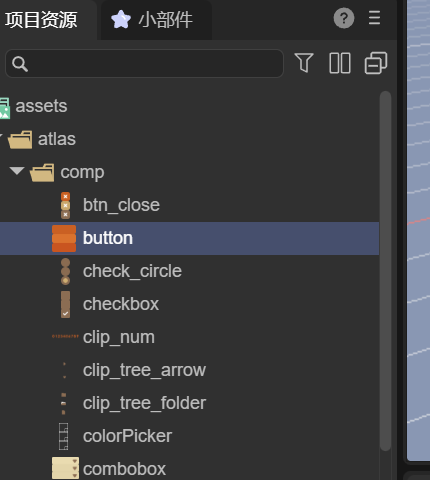Collapse the comp folder arrow

(x=16, y=171)
